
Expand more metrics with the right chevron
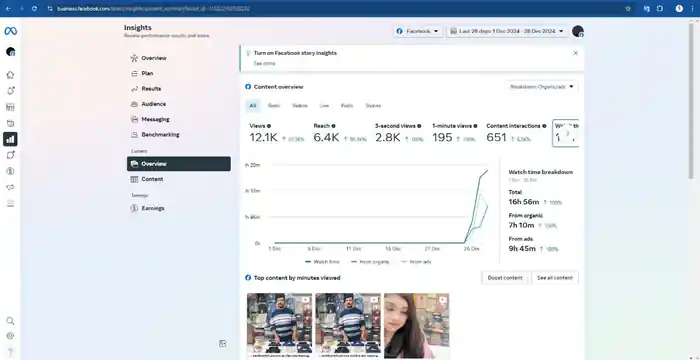click(x=567, y=133)
